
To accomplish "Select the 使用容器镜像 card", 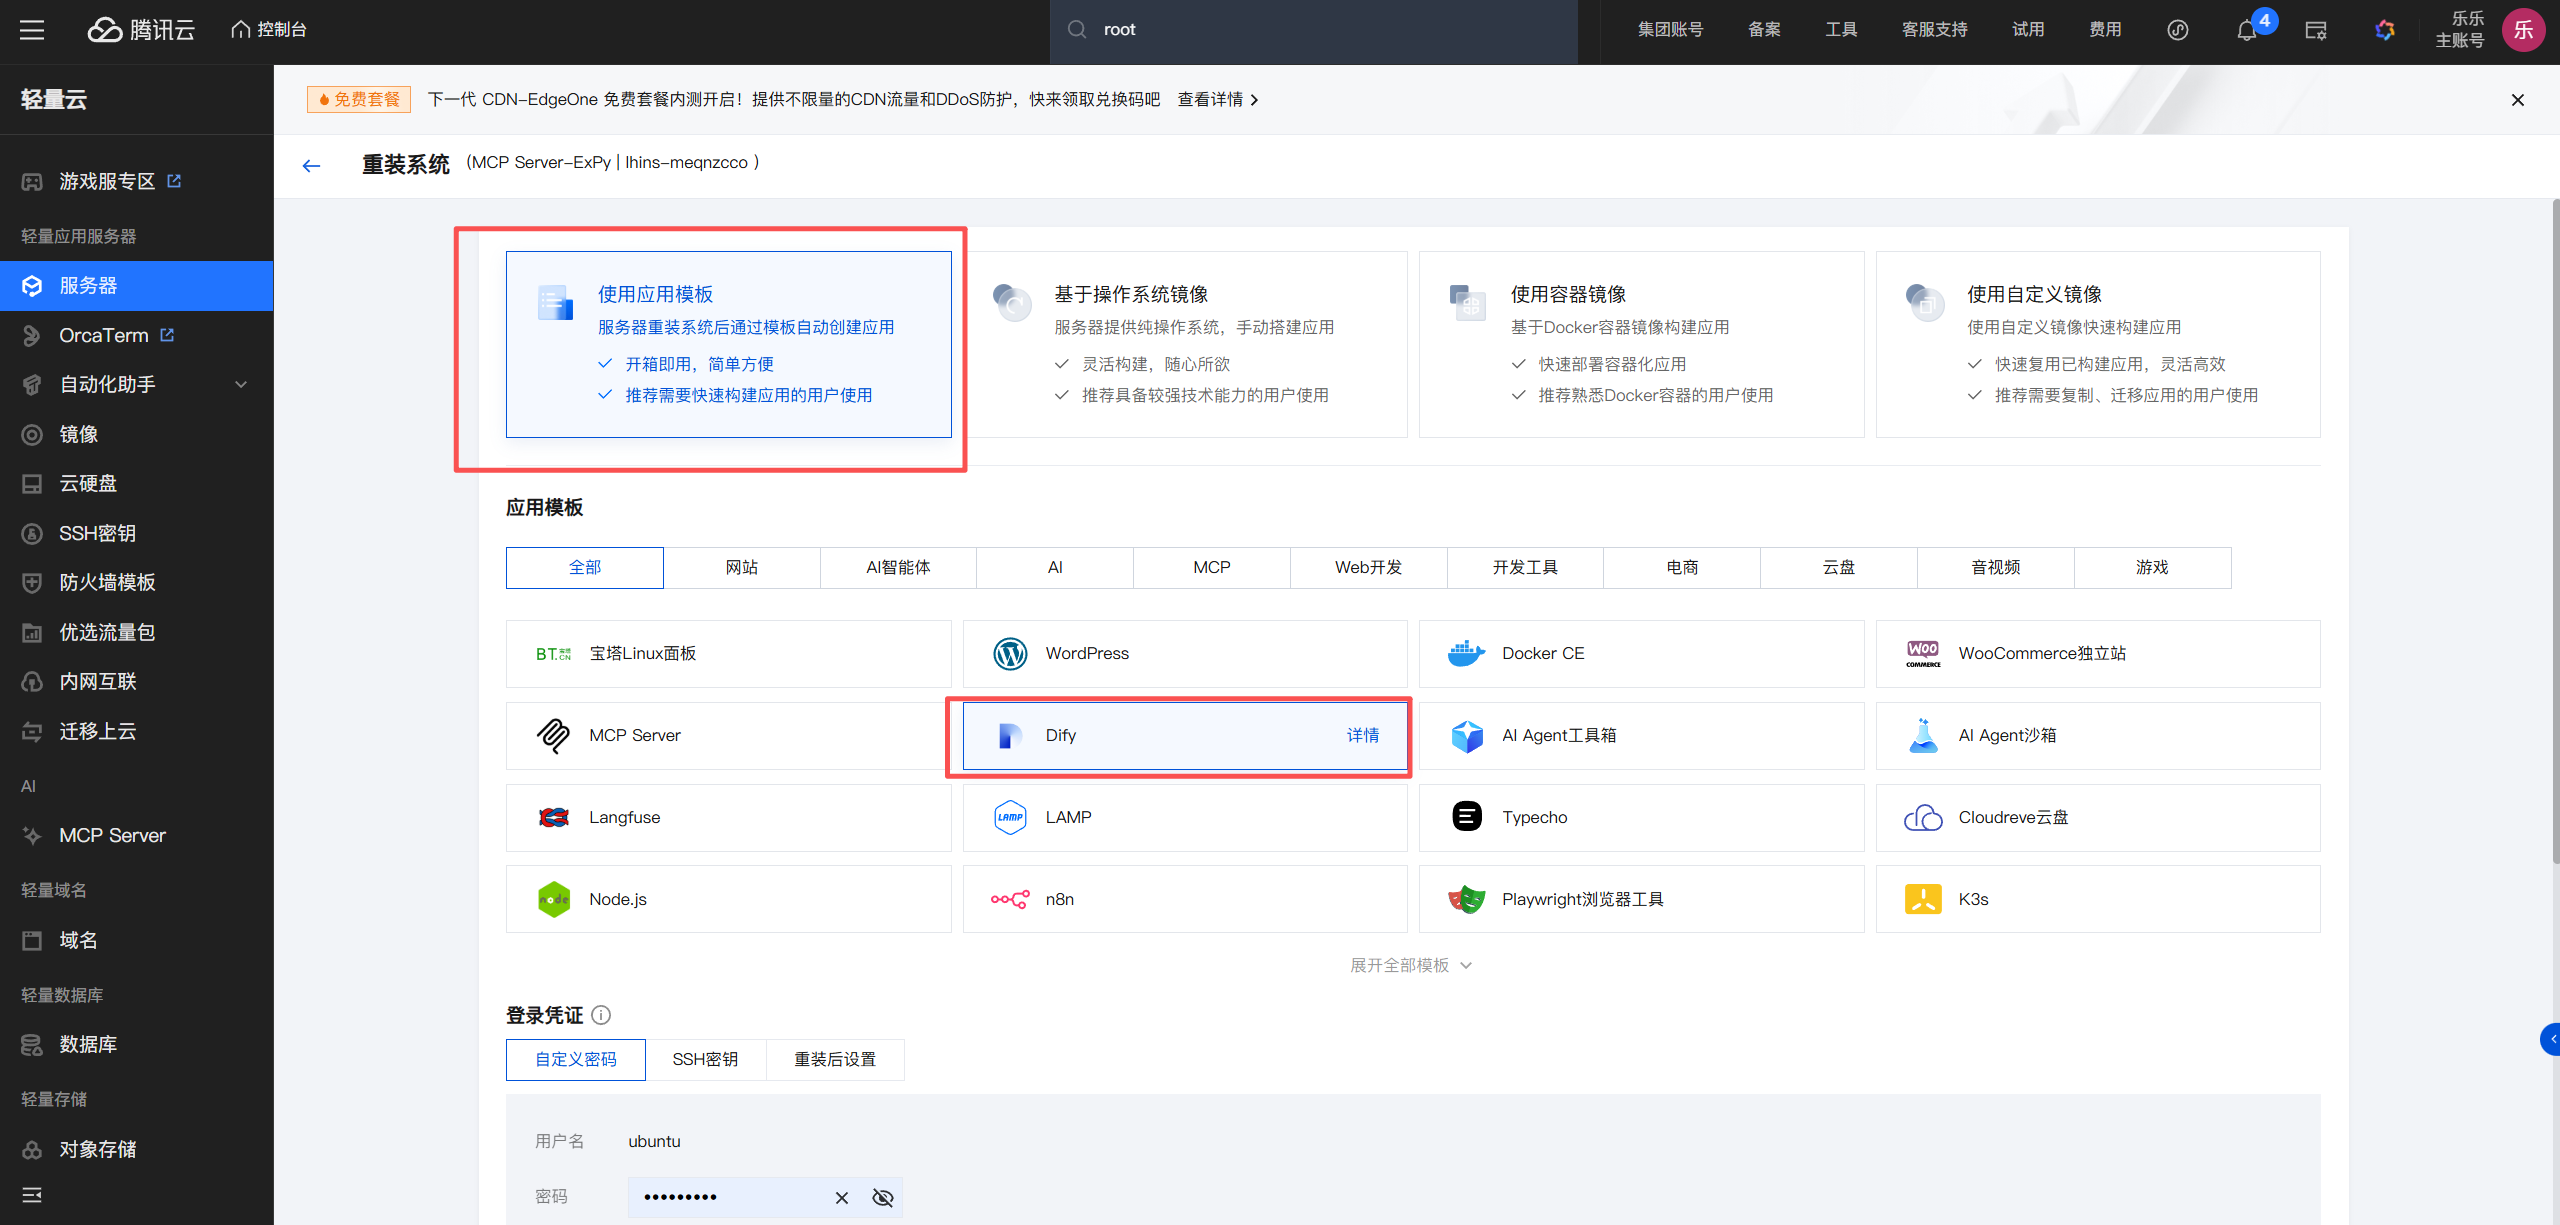I will coord(1641,344).
